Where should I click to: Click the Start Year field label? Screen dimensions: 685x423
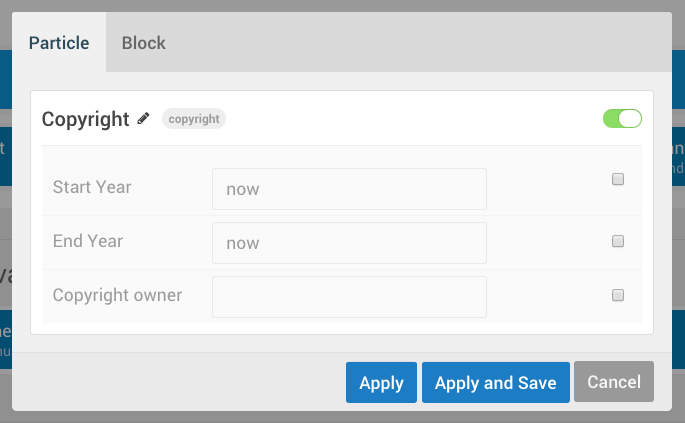[92, 187]
